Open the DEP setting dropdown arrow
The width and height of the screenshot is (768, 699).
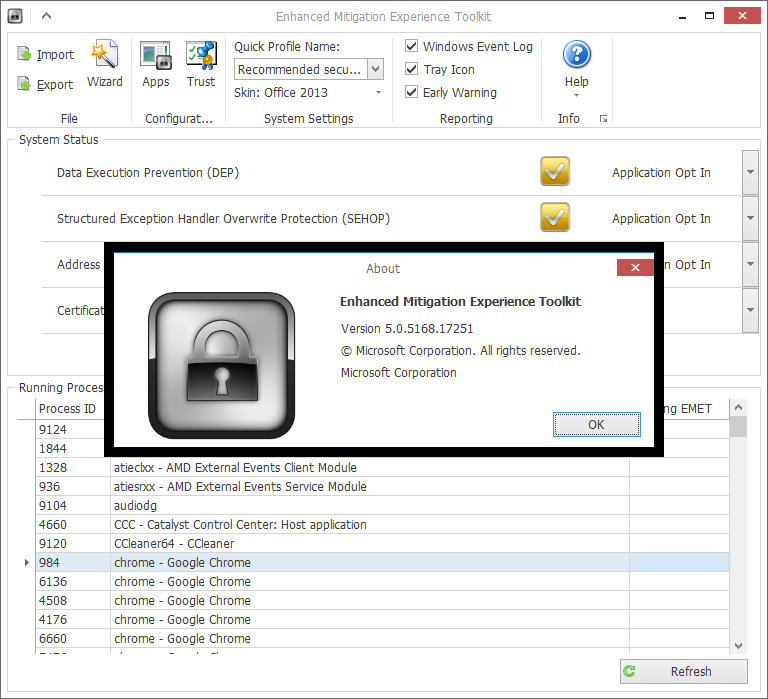click(x=750, y=172)
